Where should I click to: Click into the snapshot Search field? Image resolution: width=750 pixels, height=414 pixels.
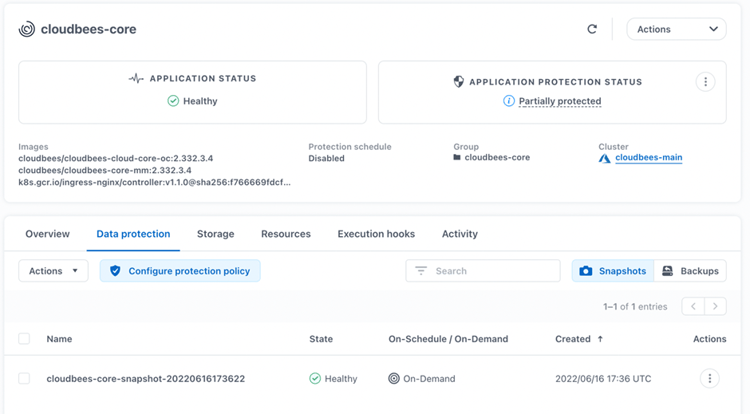pyautogui.click(x=483, y=271)
